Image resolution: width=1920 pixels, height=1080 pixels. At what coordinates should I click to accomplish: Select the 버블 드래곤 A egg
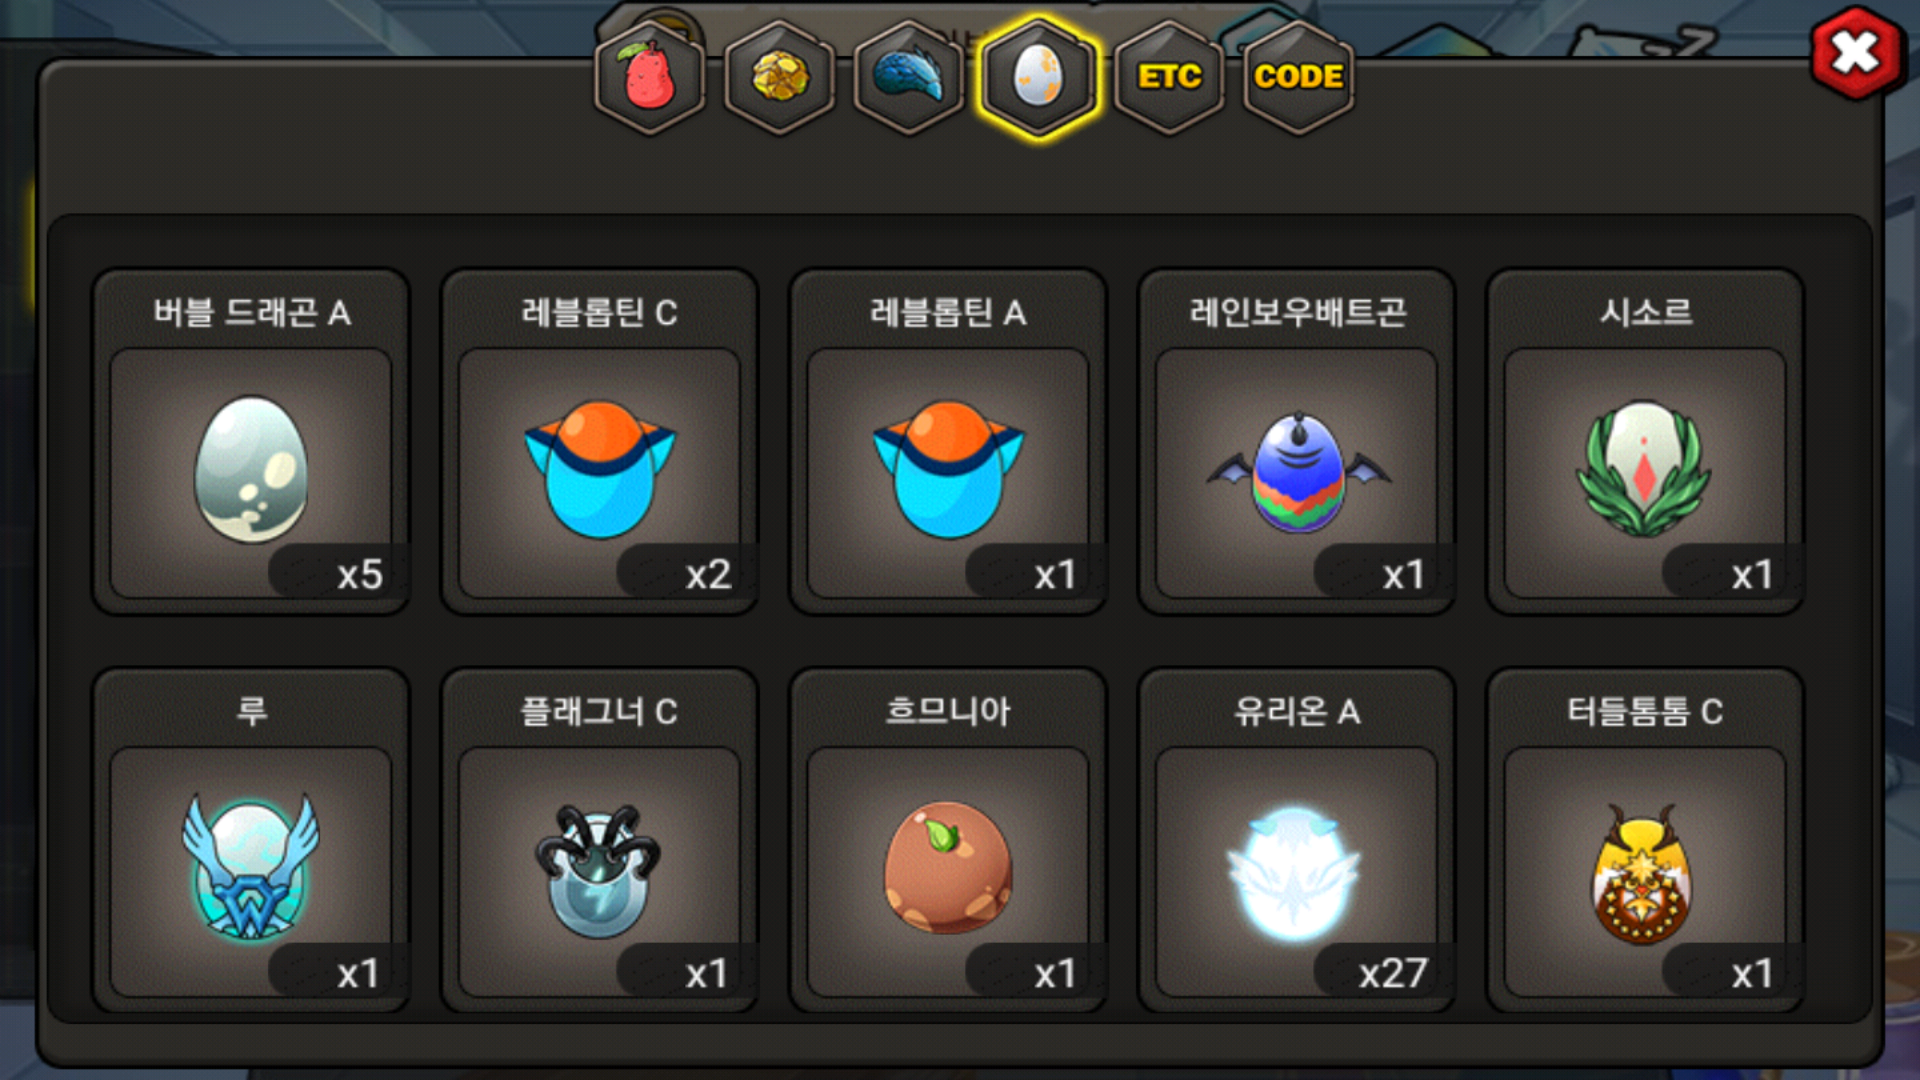point(250,441)
